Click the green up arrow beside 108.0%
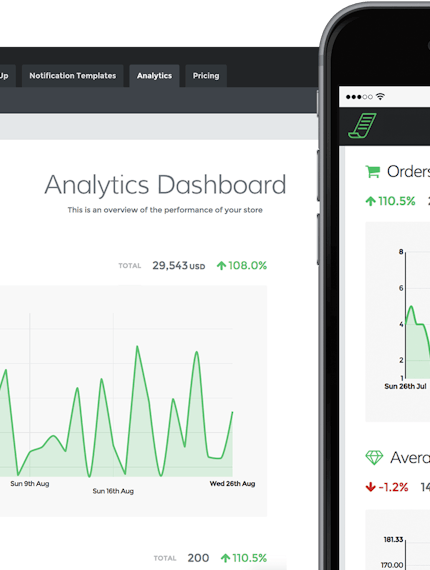Viewport: 430px width, 570px height. (221, 266)
